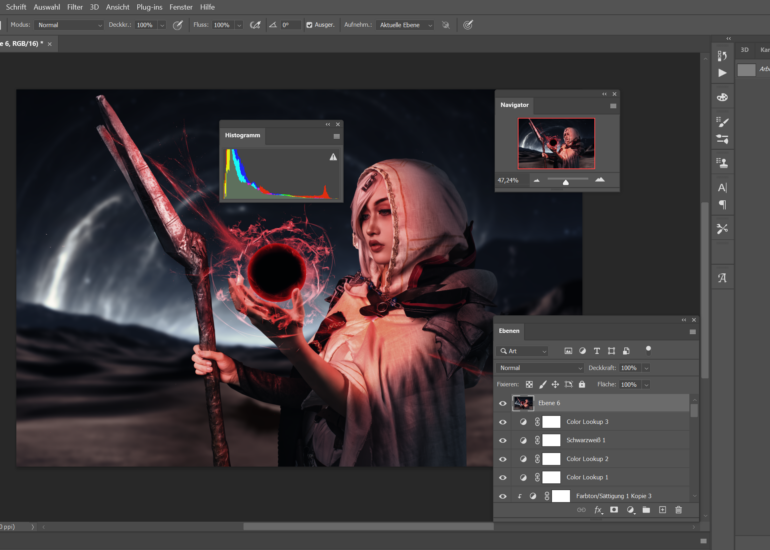
Task: Open the Actions panel play icon
Action: [x=722, y=73]
